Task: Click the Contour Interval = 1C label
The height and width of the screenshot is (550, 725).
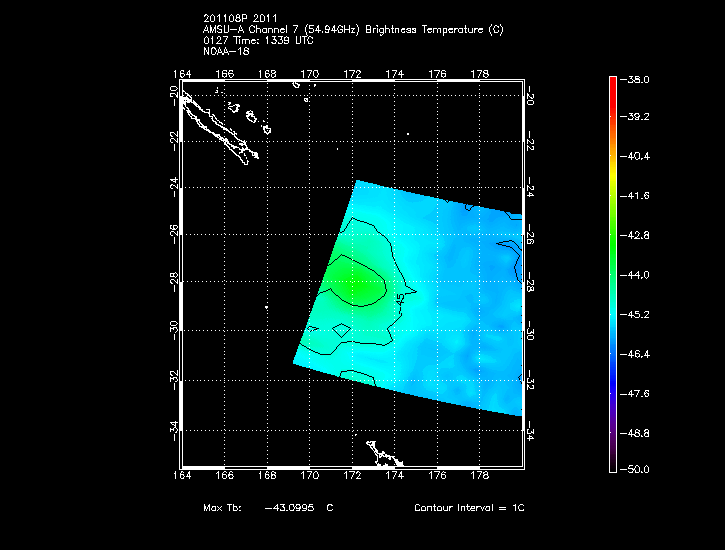Action: click(469, 508)
